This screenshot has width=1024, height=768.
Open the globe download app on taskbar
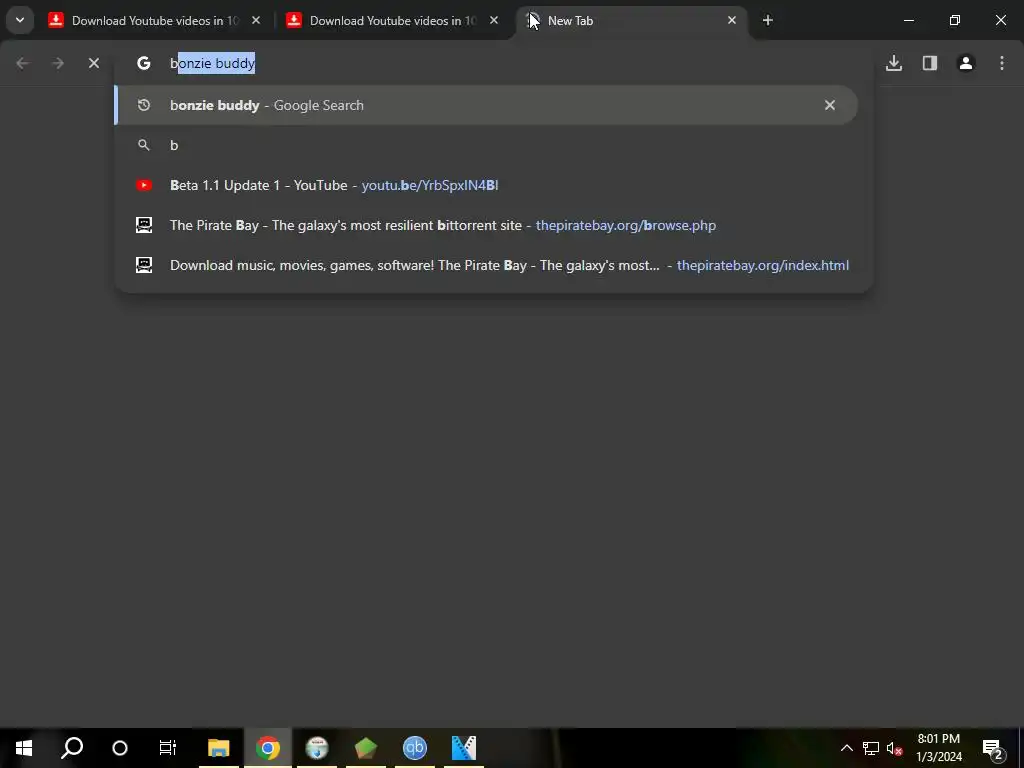(x=317, y=748)
